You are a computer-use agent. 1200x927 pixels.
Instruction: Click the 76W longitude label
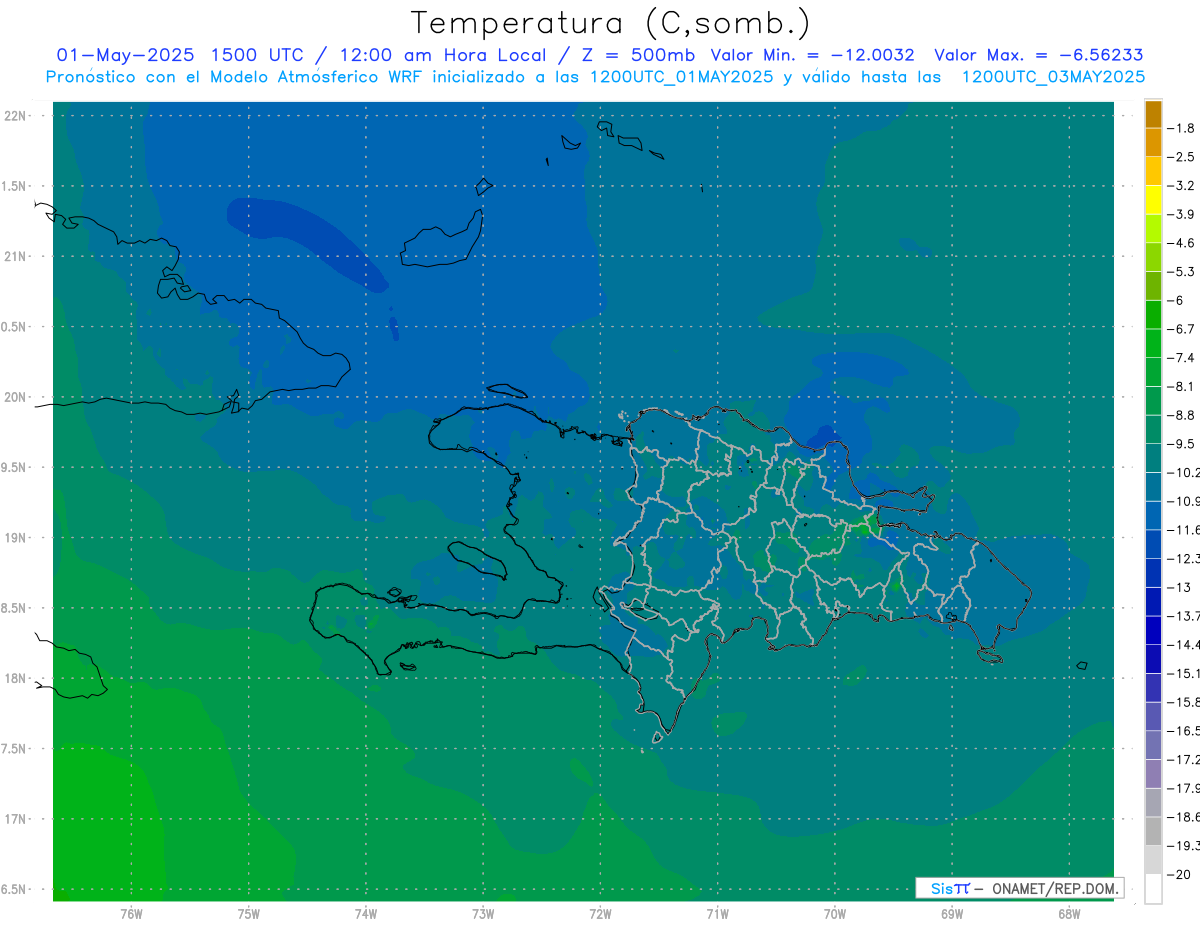131,914
